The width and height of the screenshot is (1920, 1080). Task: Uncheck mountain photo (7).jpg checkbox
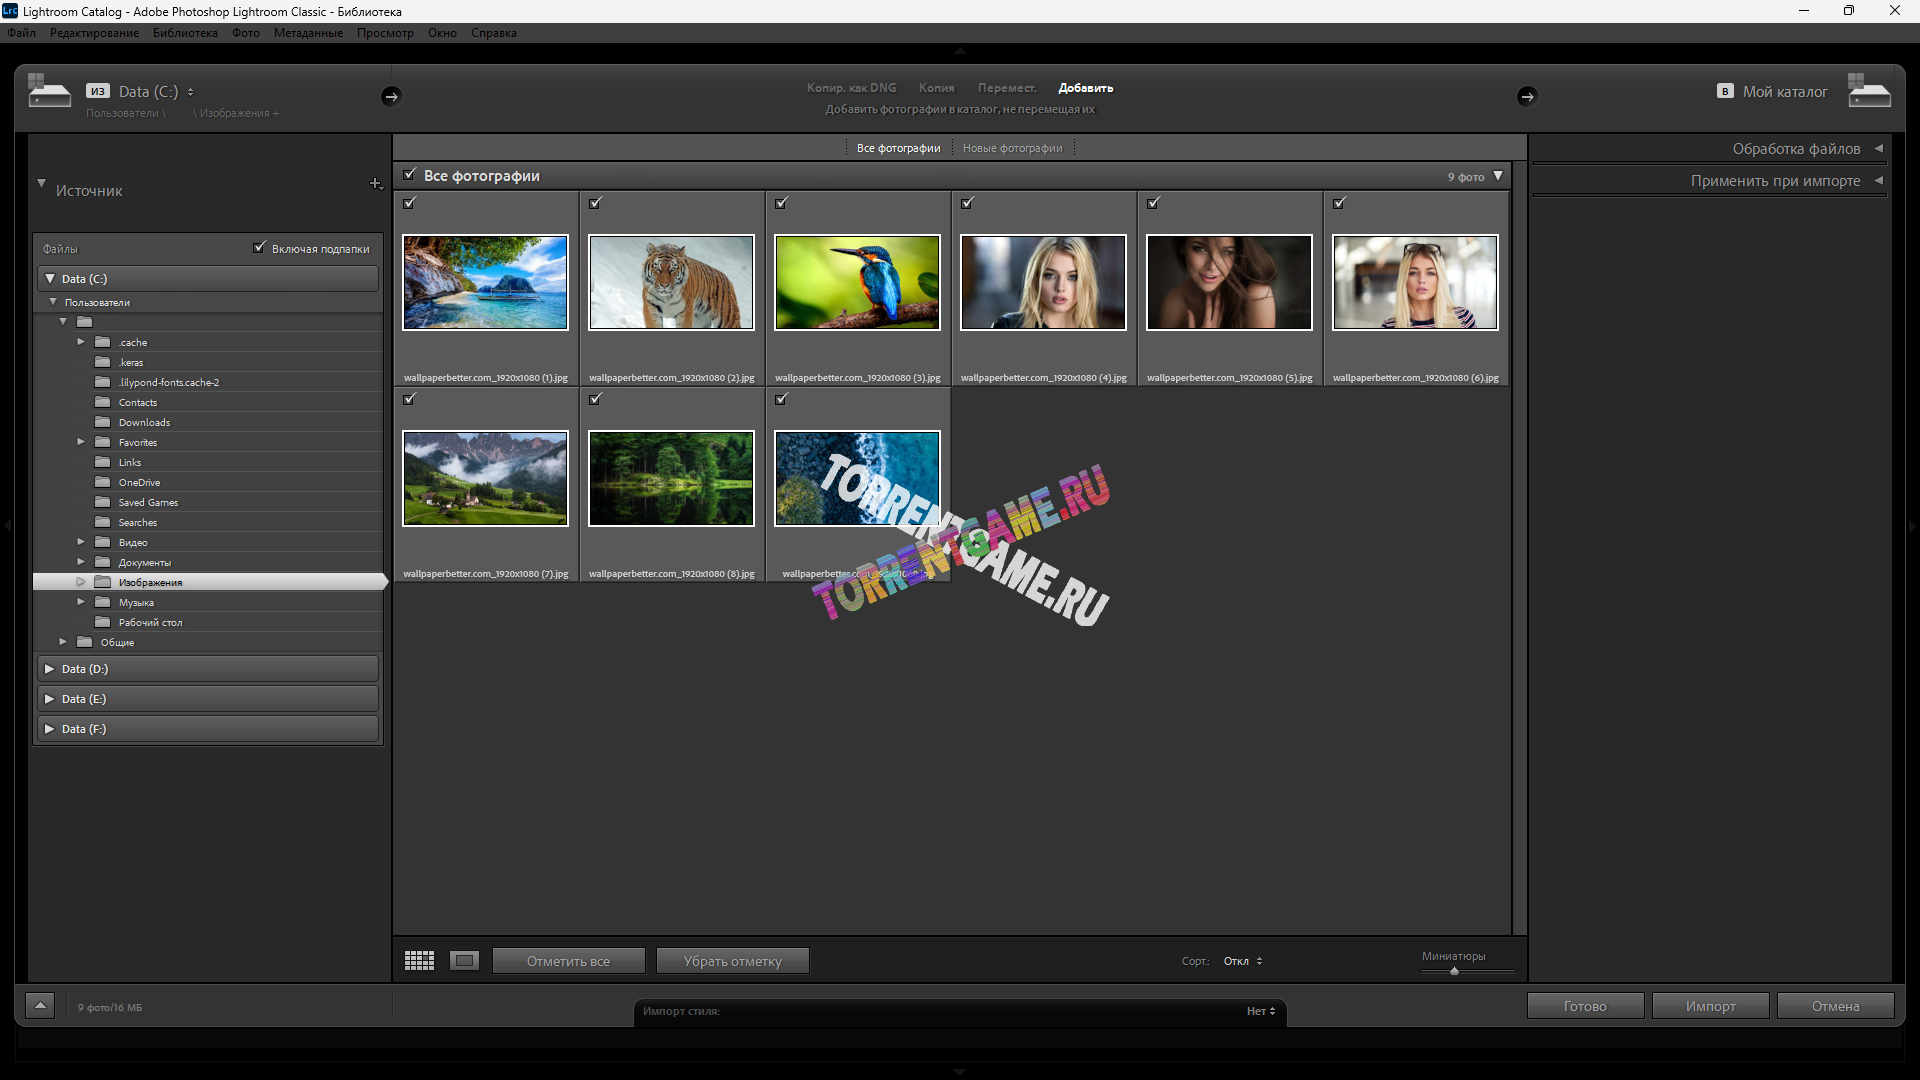409,399
